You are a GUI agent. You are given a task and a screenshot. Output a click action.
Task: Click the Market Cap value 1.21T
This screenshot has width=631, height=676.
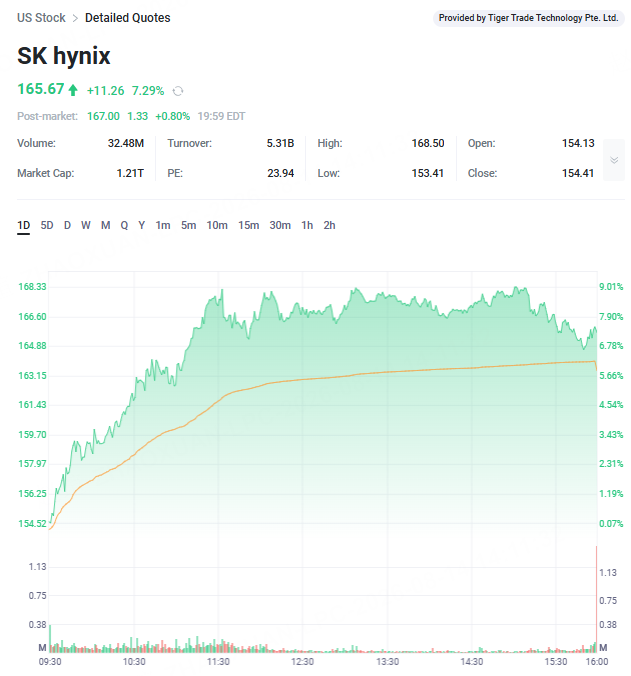(x=130, y=173)
